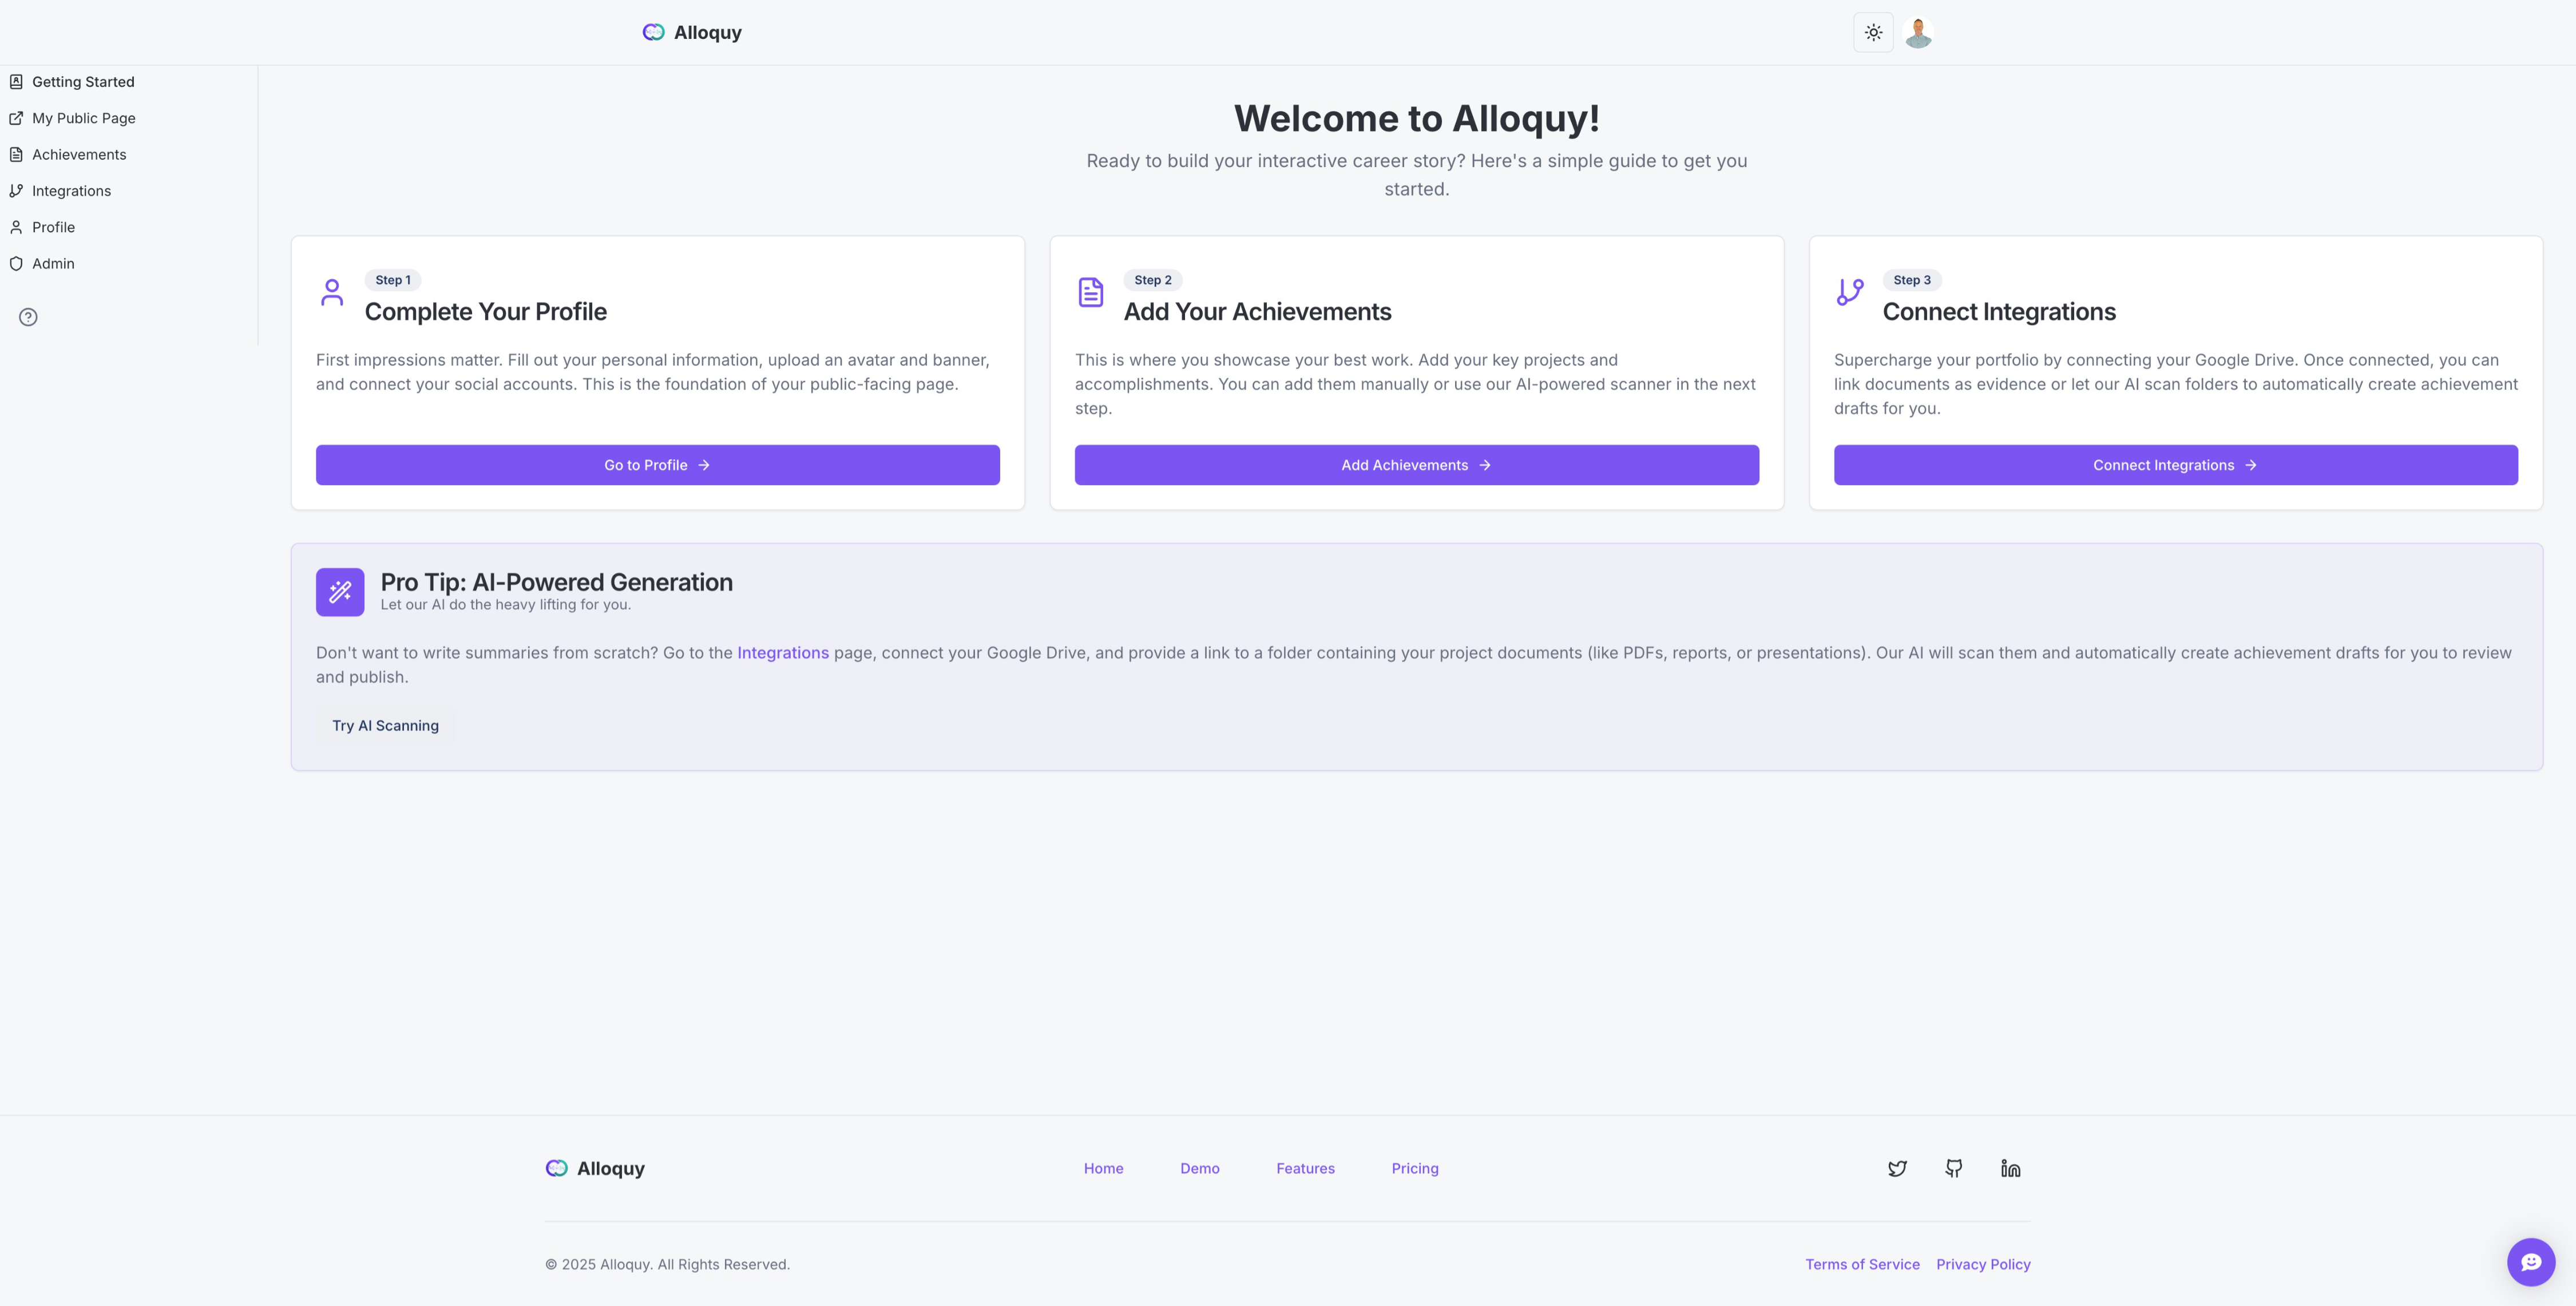The image size is (2576, 1306).
Task: Select Integrations in the sidebar
Action: pyautogui.click(x=71, y=191)
